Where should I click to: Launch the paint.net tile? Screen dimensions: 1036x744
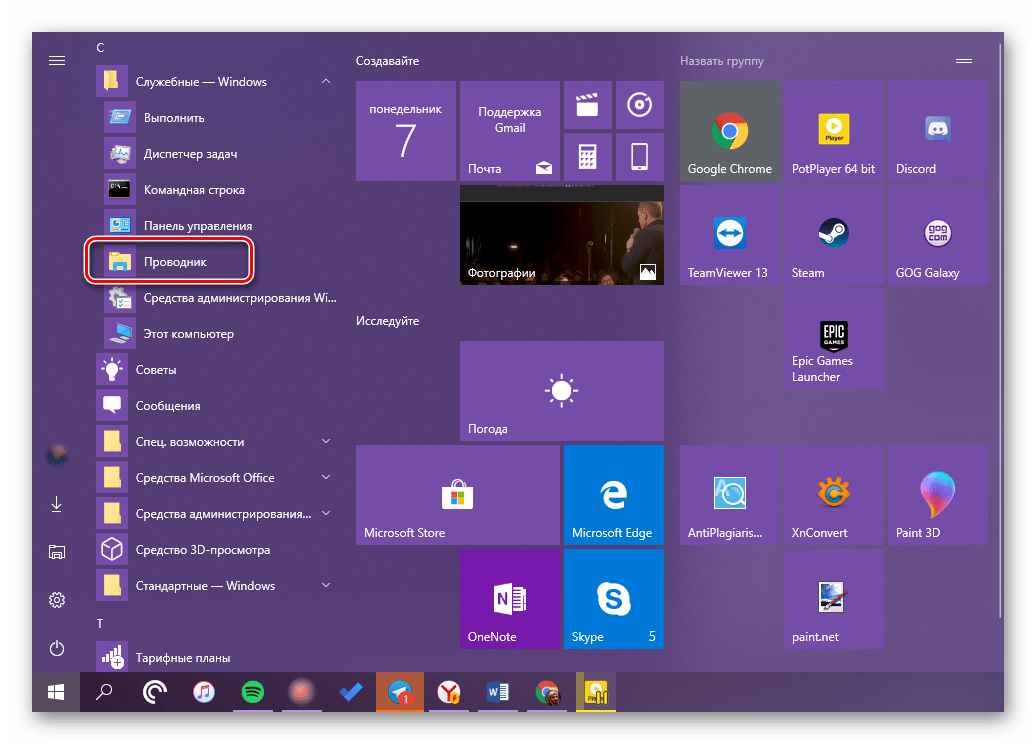point(834,599)
